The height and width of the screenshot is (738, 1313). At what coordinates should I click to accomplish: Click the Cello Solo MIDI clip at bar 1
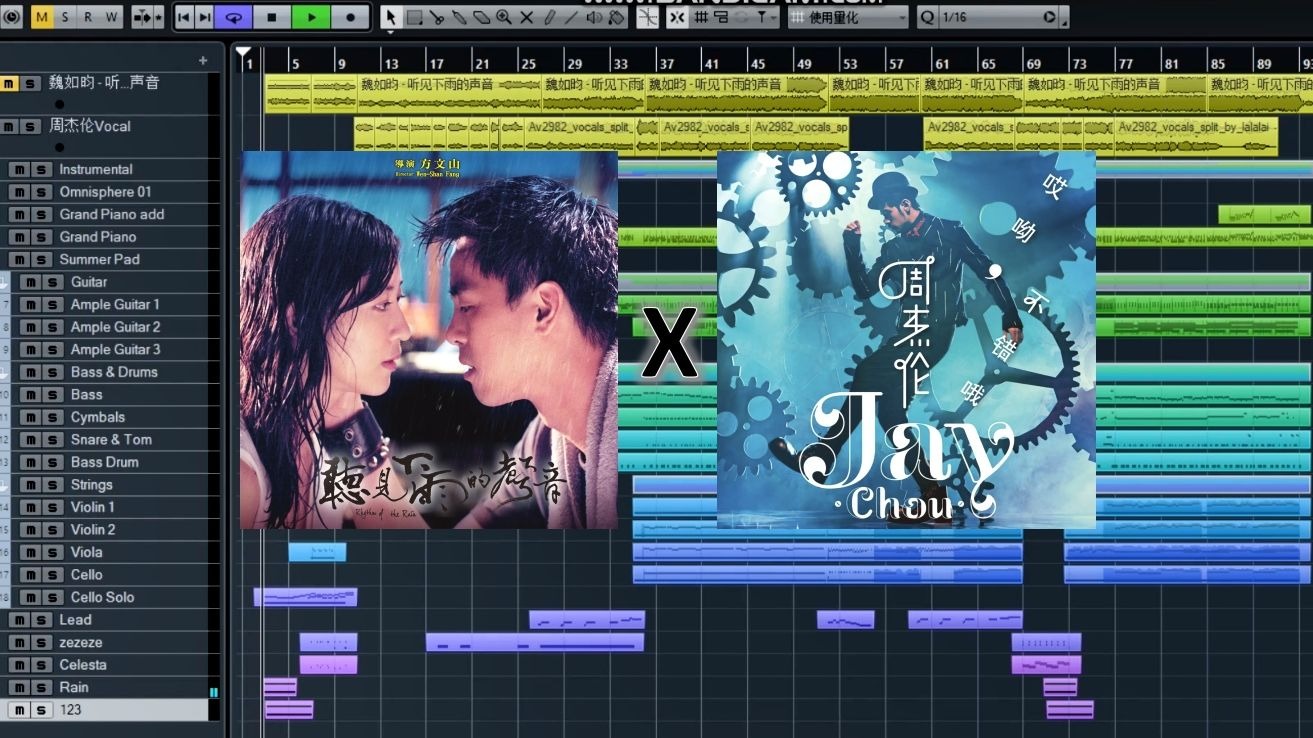(305, 597)
